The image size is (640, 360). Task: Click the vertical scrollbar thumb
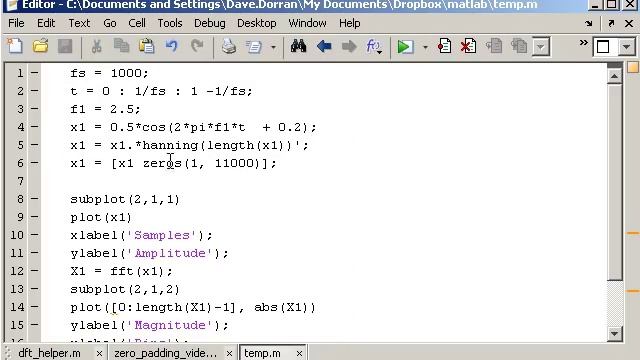tap(614, 182)
